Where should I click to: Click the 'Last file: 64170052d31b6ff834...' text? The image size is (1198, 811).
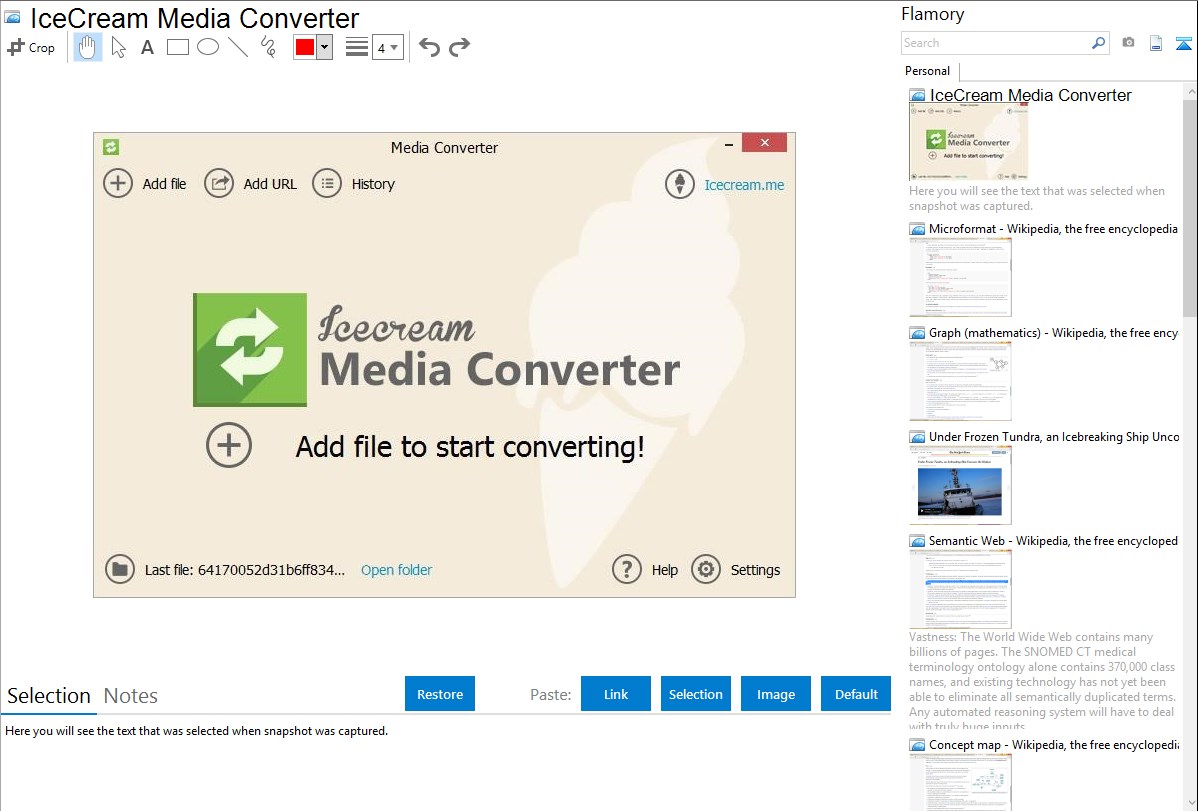(x=244, y=570)
